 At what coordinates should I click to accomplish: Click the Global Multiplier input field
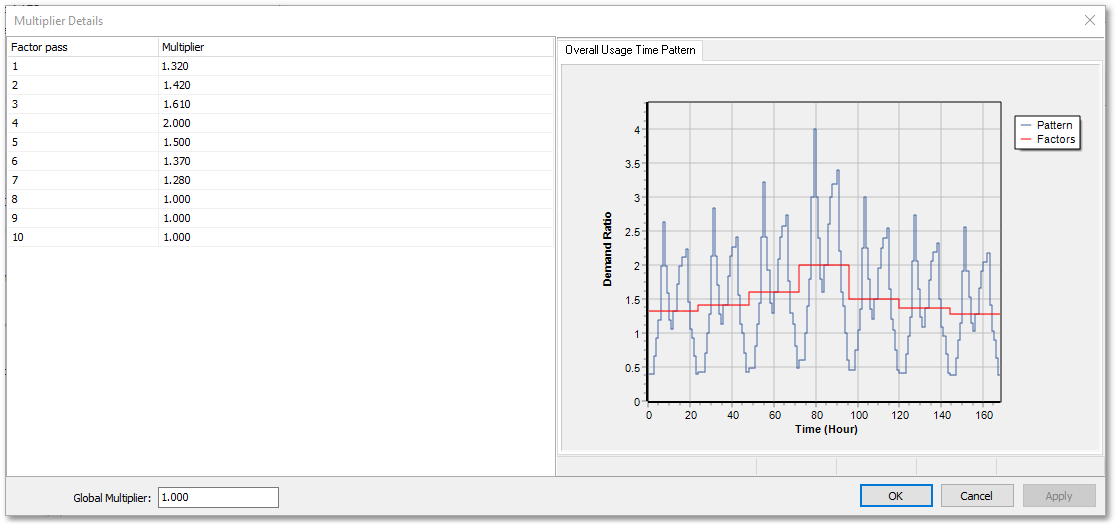pyautogui.click(x=218, y=498)
